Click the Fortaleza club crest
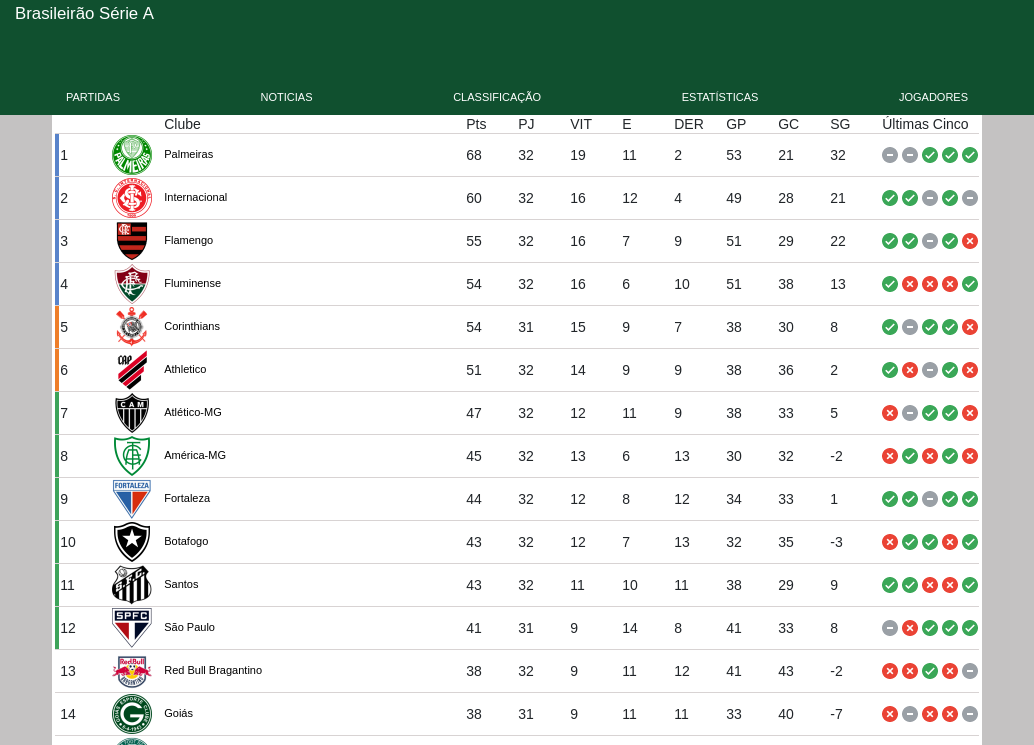1034x745 pixels. (132, 499)
